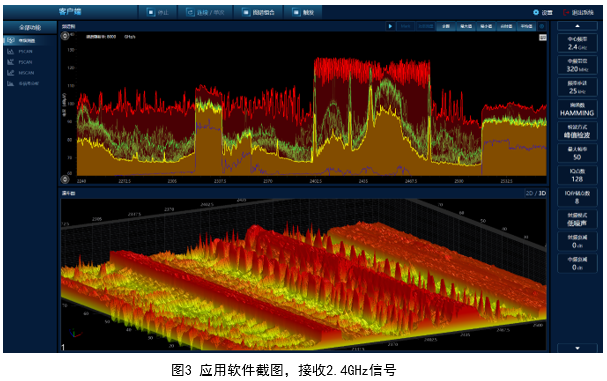Open 设置 settings via gear icon

(x=536, y=12)
